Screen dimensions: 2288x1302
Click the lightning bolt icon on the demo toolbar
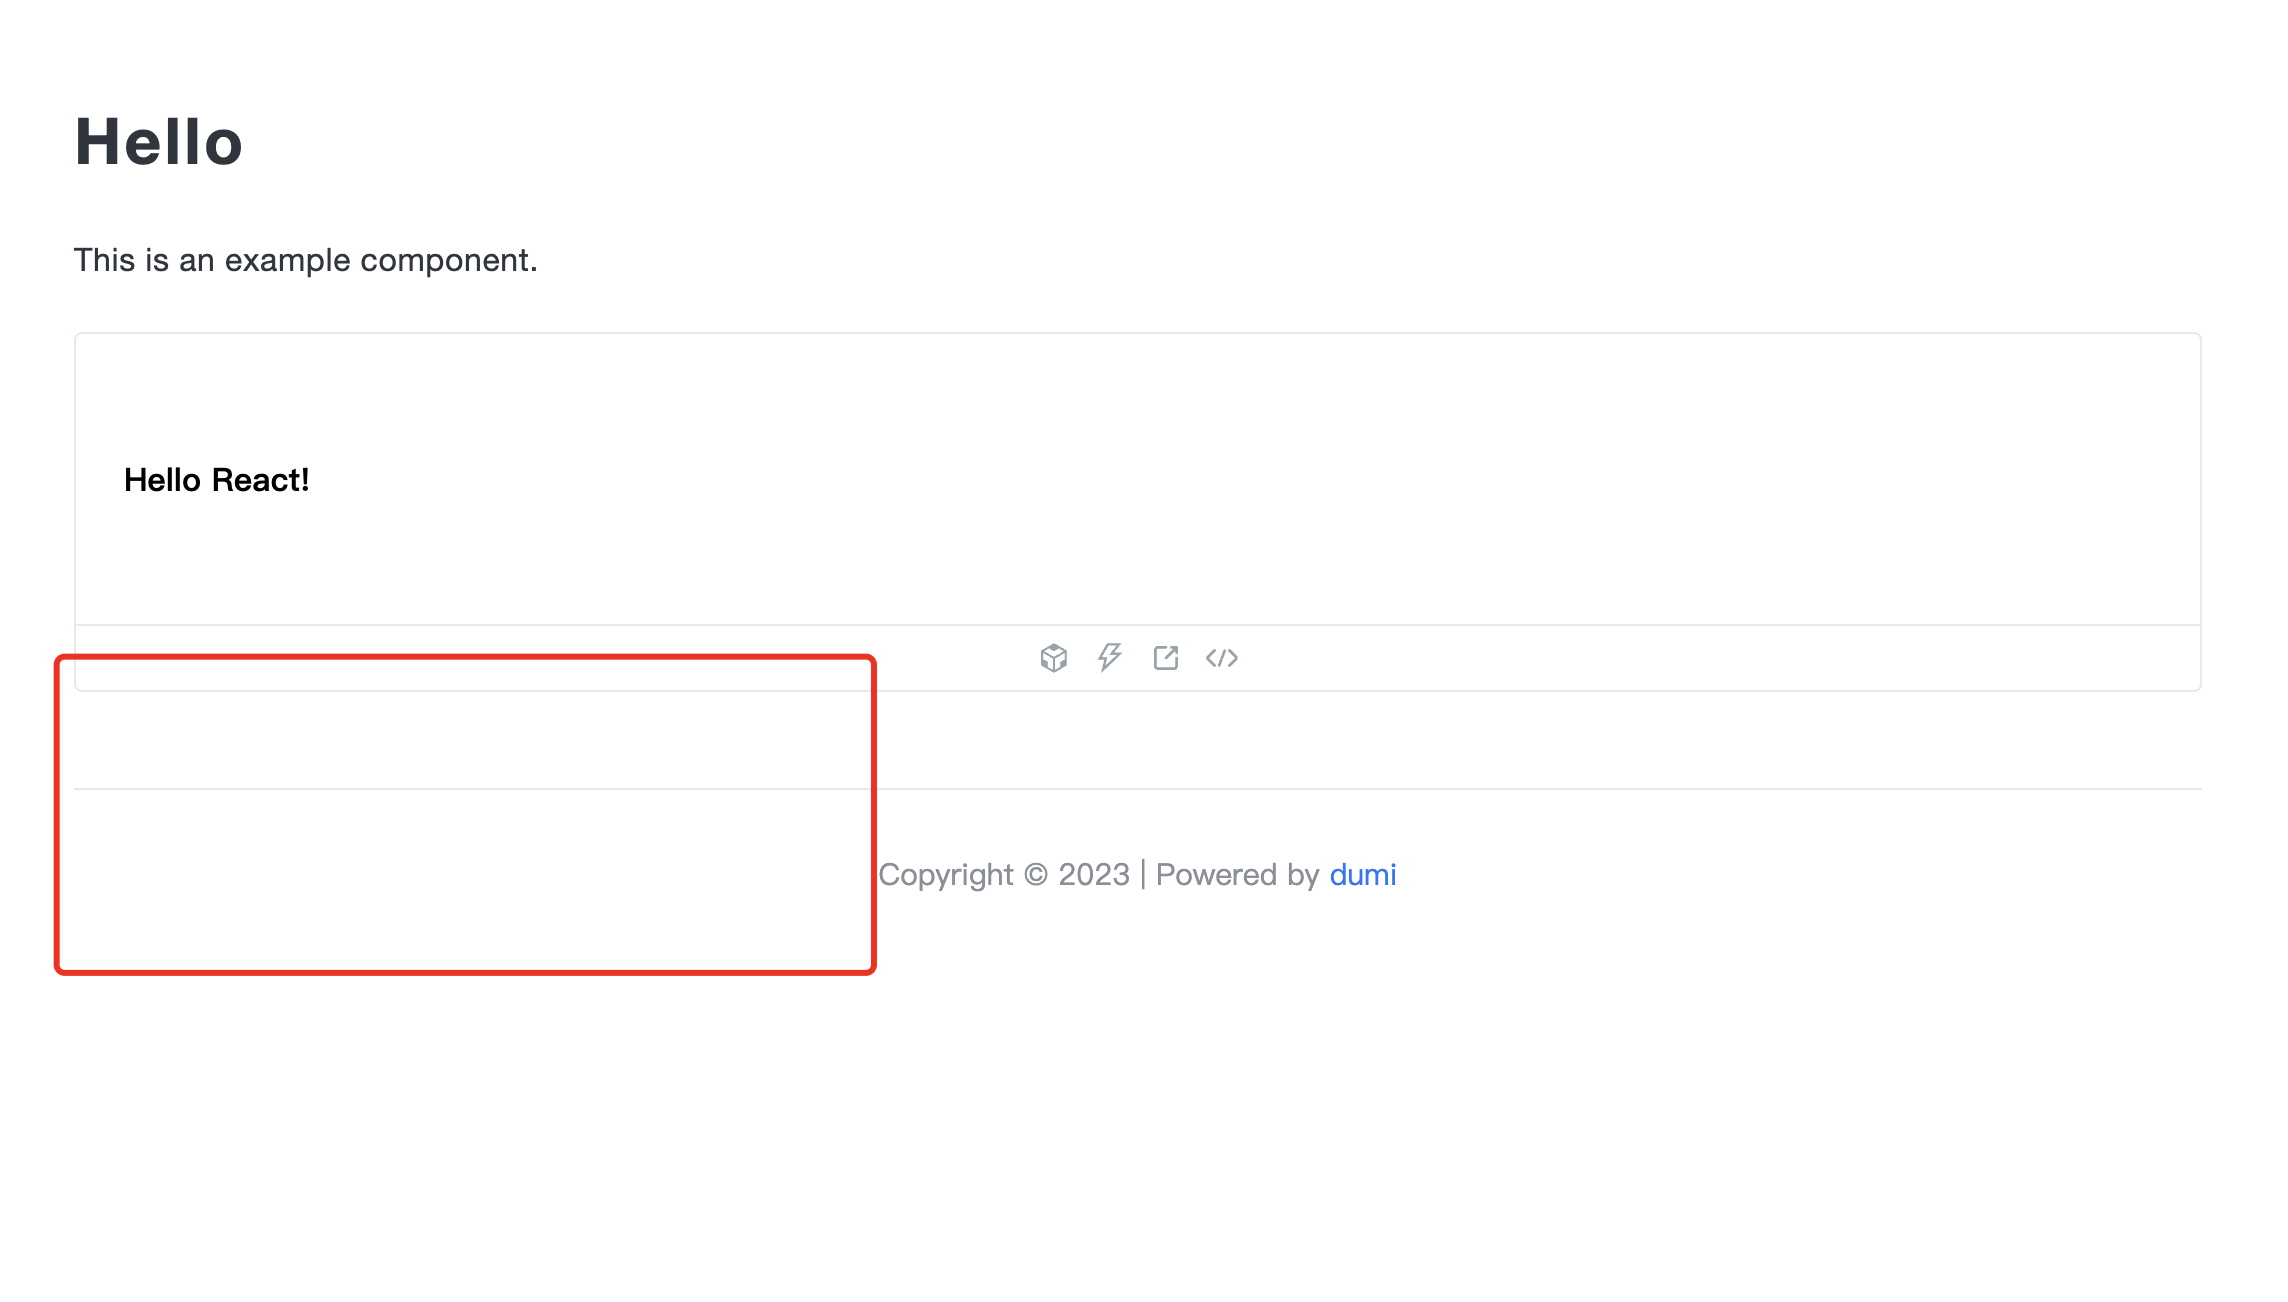[x=1110, y=658]
